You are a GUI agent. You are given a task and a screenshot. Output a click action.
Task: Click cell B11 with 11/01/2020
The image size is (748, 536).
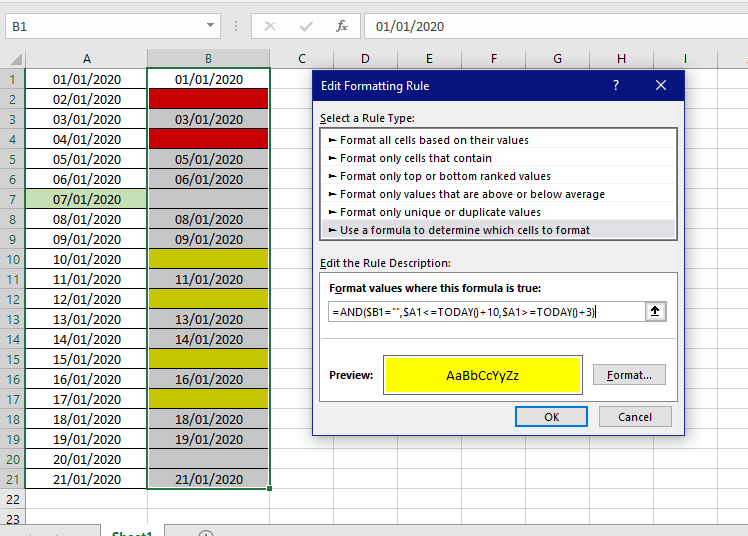click(208, 279)
